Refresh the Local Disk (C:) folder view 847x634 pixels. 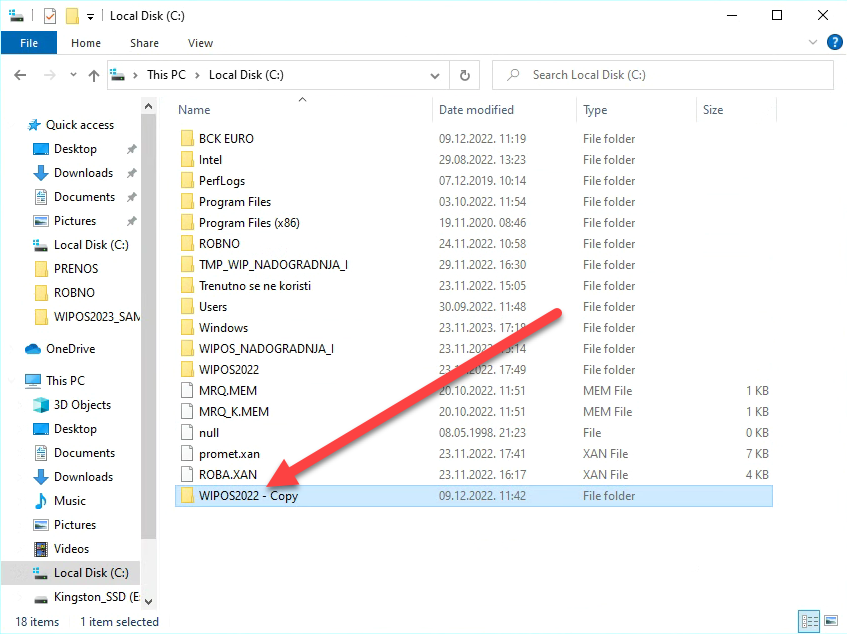(464, 75)
